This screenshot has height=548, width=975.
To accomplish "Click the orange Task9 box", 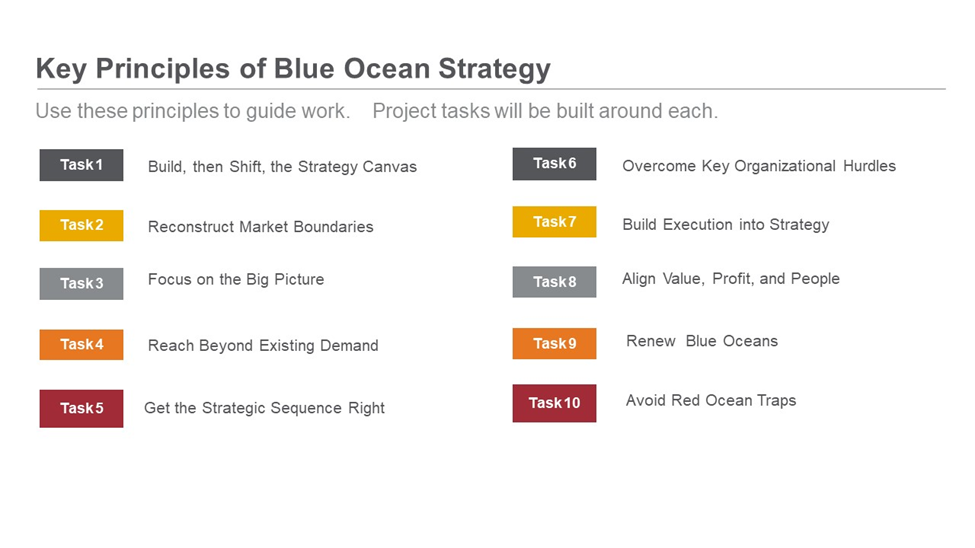I will [x=554, y=343].
